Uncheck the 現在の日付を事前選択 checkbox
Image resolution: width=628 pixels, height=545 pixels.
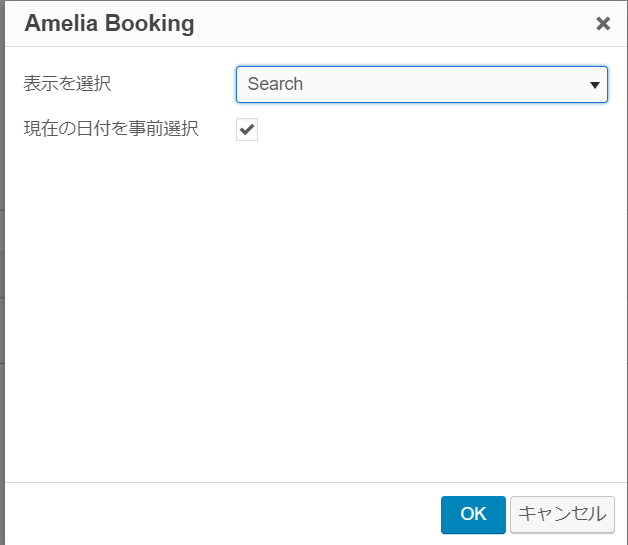click(247, 129)
